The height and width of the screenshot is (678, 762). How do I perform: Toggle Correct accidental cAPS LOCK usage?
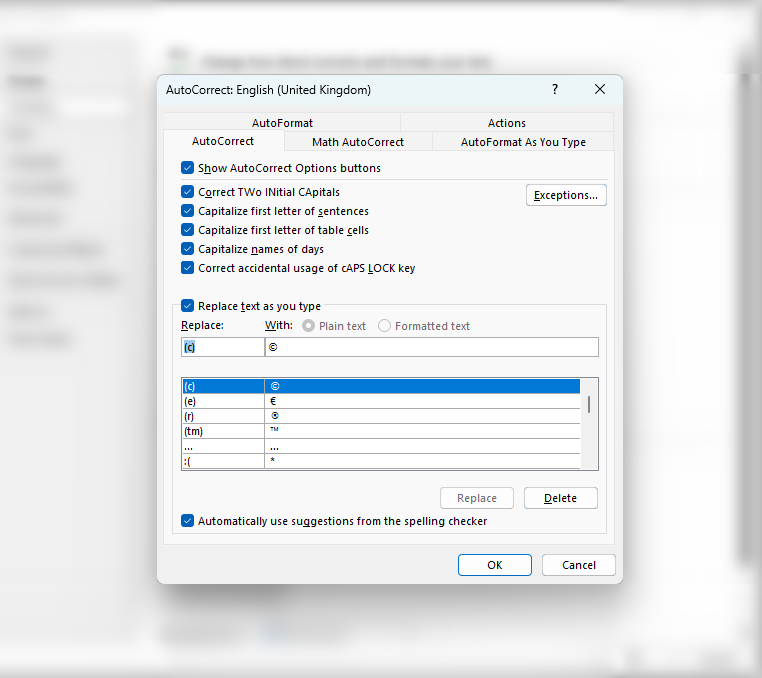pyautogui.click(x=187, y=268)
